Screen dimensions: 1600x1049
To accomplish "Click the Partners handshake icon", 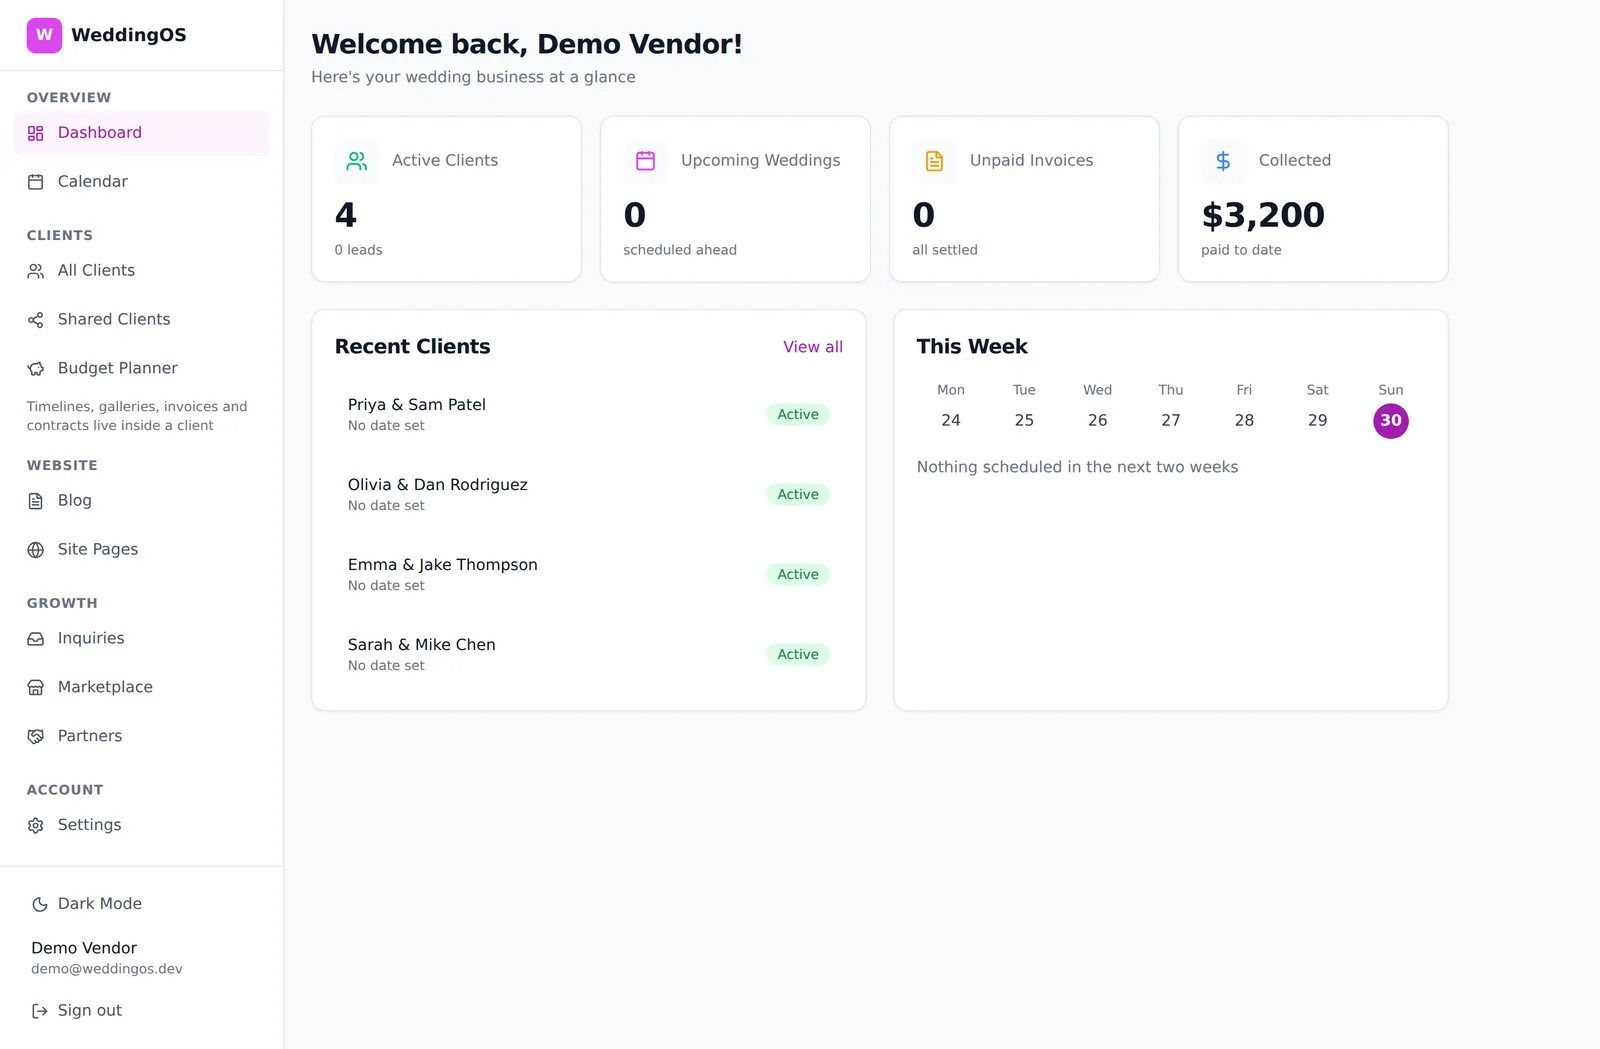I will (36, 737).
